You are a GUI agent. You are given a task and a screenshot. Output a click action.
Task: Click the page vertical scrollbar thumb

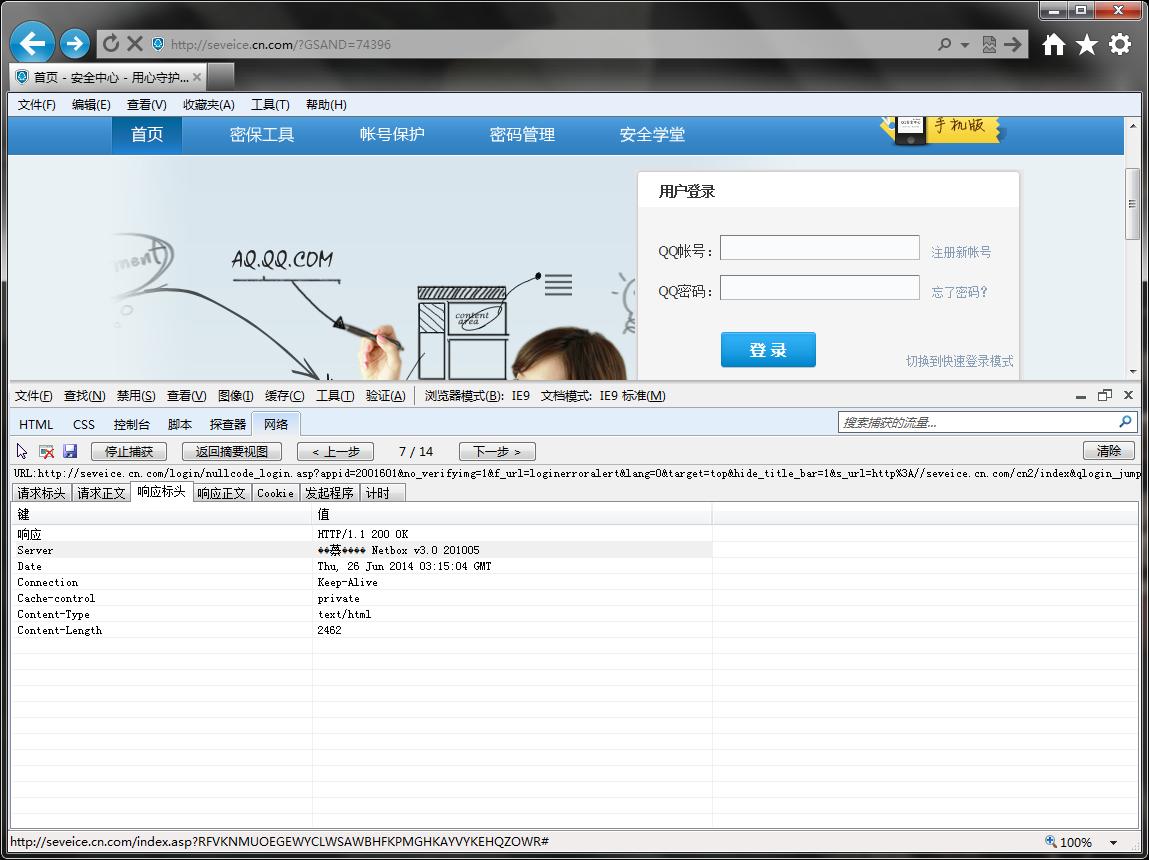click(1132, 204)
